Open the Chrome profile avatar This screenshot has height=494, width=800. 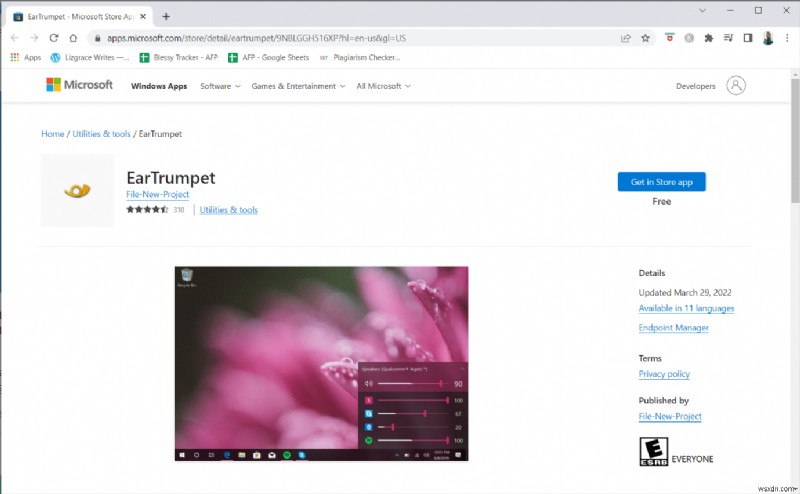click(x=768, y=38)
